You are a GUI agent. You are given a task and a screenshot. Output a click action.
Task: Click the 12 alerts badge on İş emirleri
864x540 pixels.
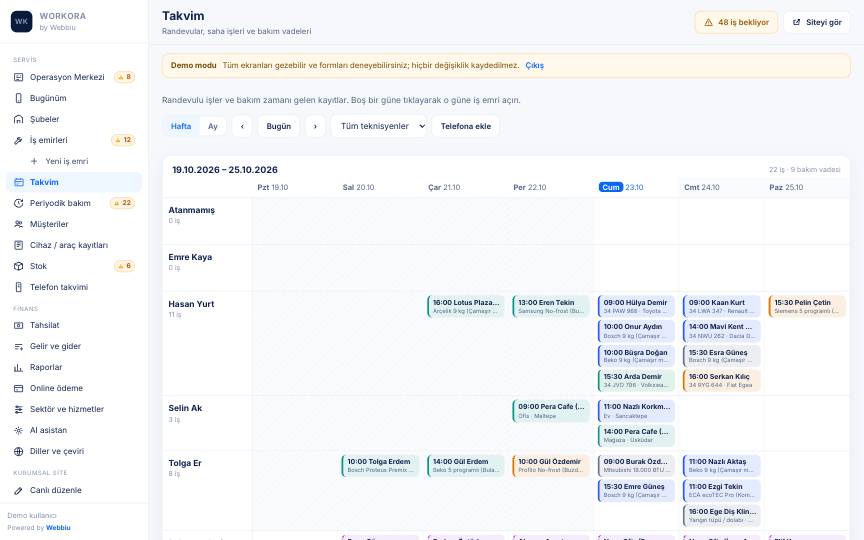123,140
